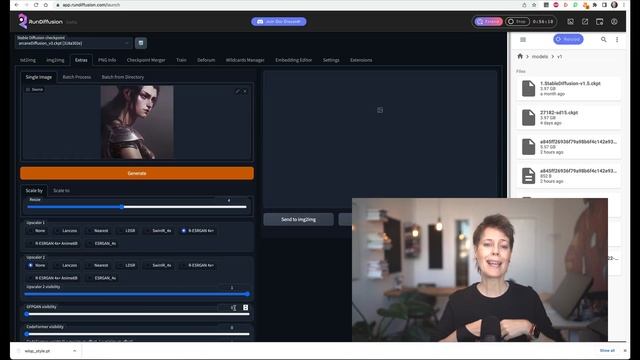Click the Join Our Discord button
Viewport: 640px width, 360px height.
pos(279,22)
